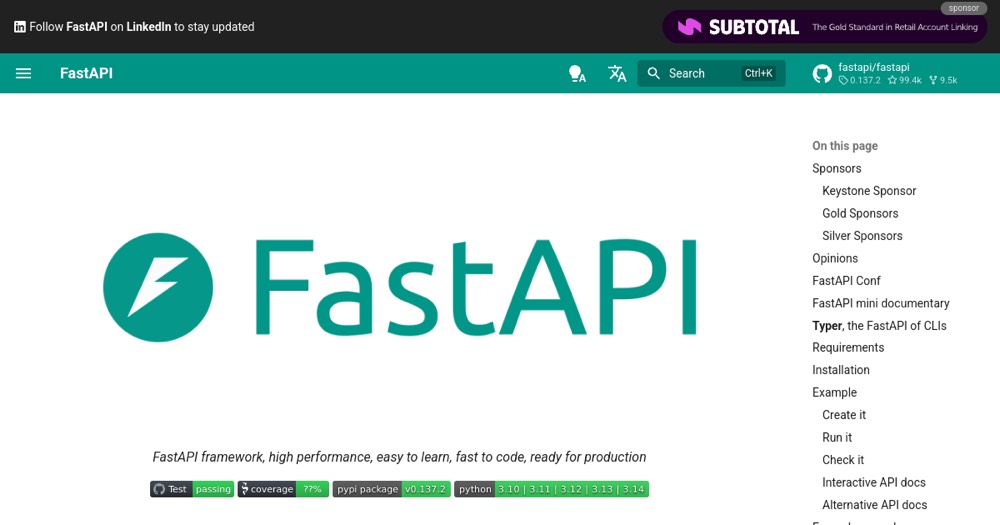Jump to Gold Sponsors section
Image resolution: width=1000 pixels, height=525 pixels.
860,213
